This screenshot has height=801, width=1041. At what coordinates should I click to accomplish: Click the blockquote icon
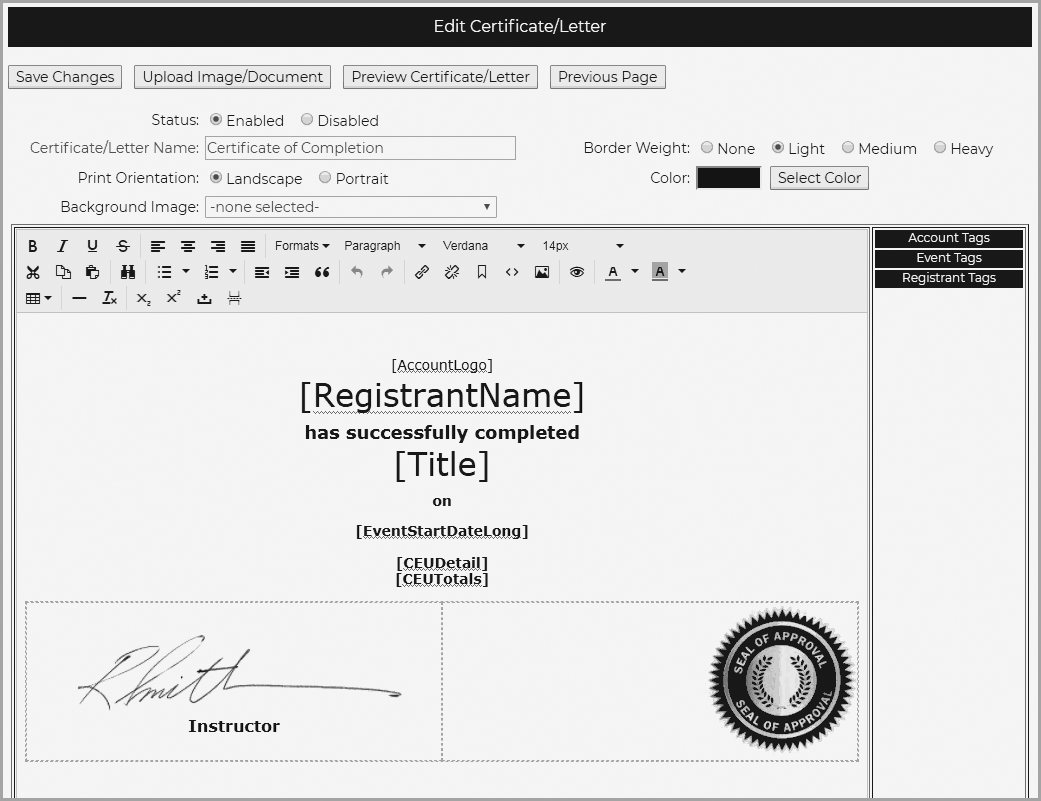point(322,272)
